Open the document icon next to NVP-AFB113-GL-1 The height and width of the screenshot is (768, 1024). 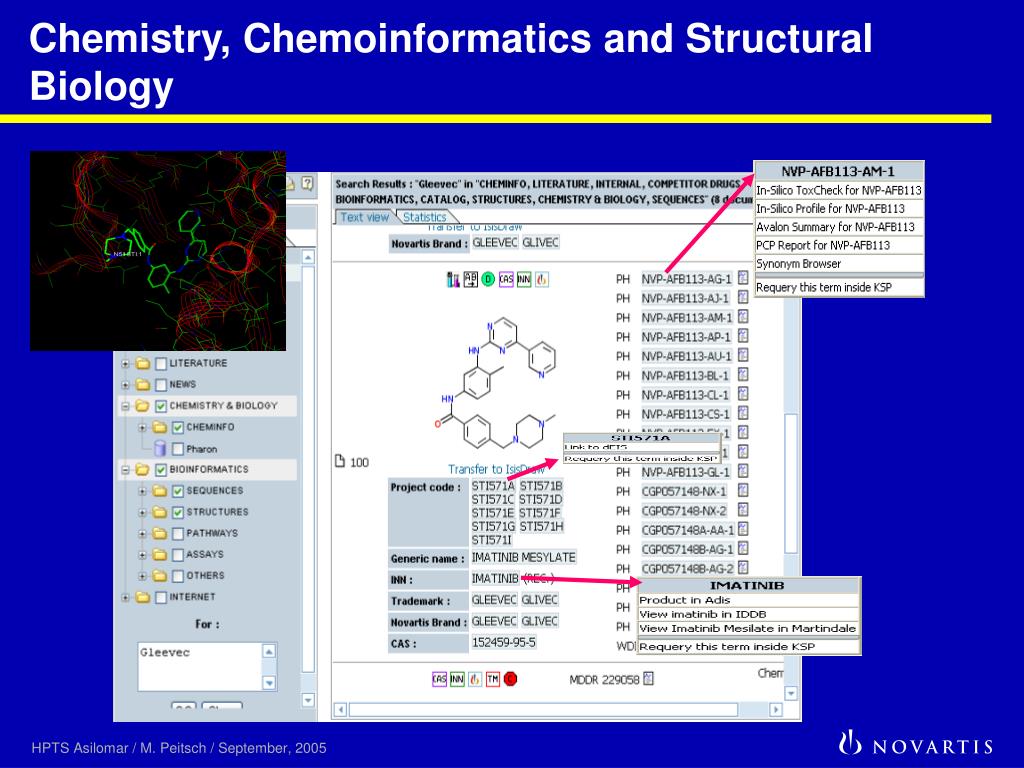point(743,472)
